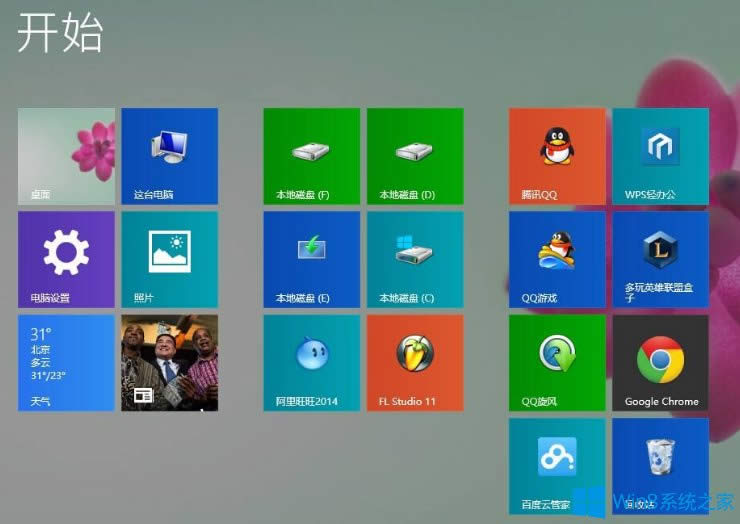Launch the 照片 photos tile
Screen dimensions: 740x524
coord(169,258)
